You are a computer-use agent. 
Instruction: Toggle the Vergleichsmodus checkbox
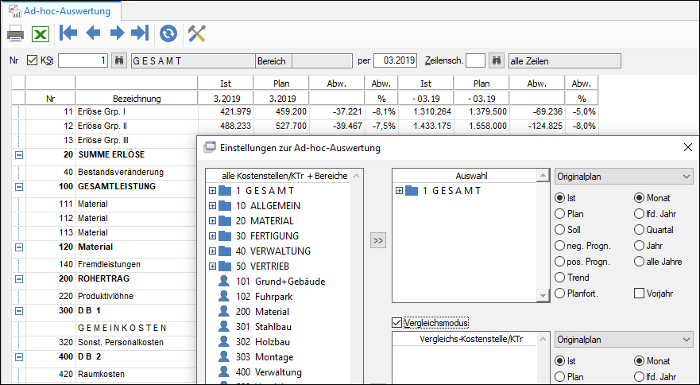point(396,322)
